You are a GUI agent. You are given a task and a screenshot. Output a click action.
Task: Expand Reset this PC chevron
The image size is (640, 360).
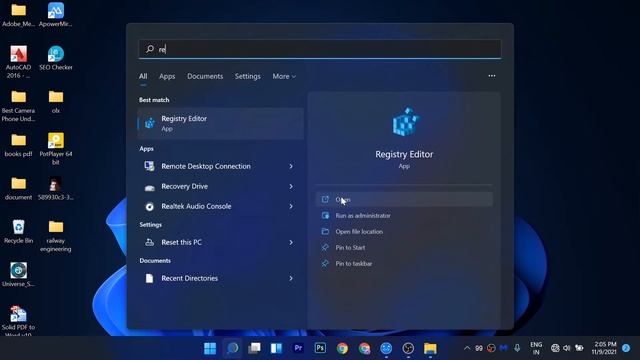click(x=291, y=242)
